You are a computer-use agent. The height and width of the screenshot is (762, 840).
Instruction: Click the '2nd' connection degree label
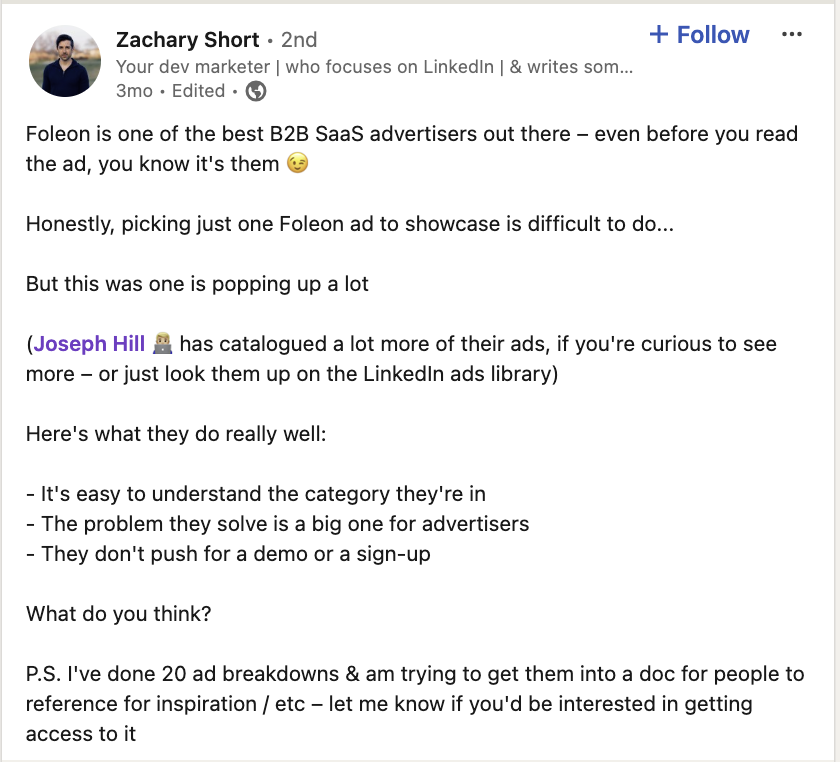pos(299,40)
